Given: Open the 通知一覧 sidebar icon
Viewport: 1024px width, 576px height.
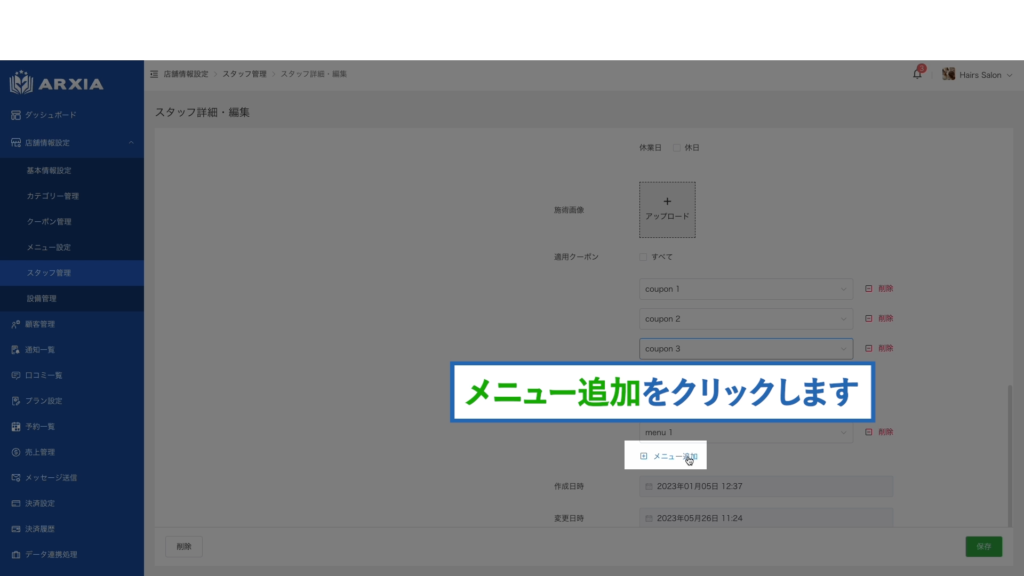Looking at the screenshot, I should (x=16, y=350).
